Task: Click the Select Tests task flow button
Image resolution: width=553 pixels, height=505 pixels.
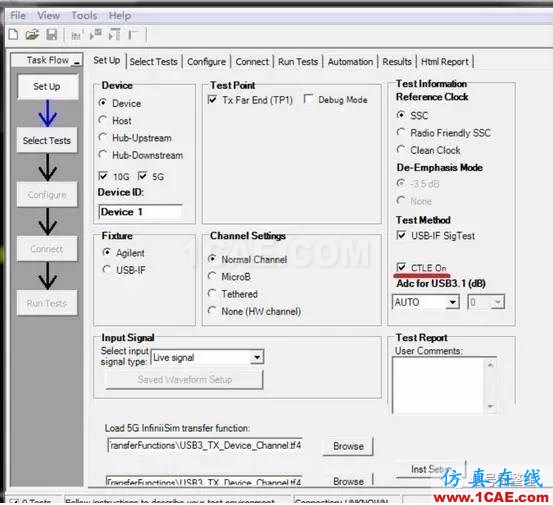Action: (47, 140)
